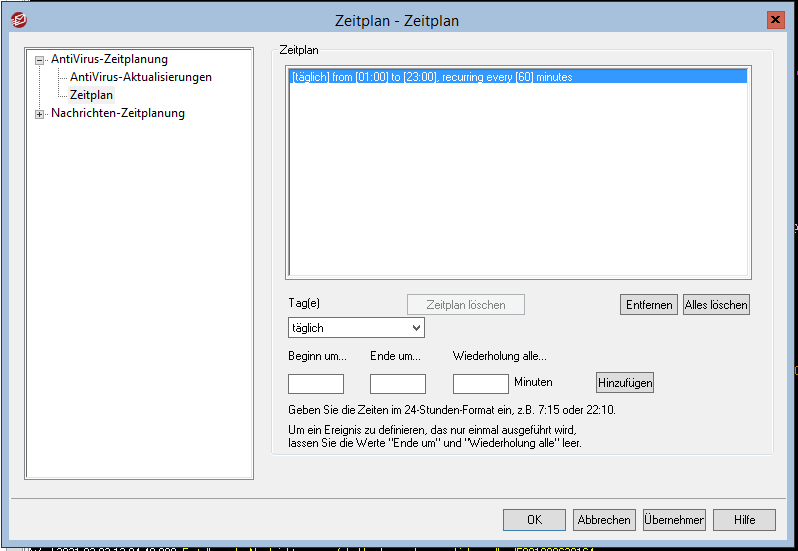Click the MDaemon app icon in title bar
This screenshot has width=798, height=551.
19,20
